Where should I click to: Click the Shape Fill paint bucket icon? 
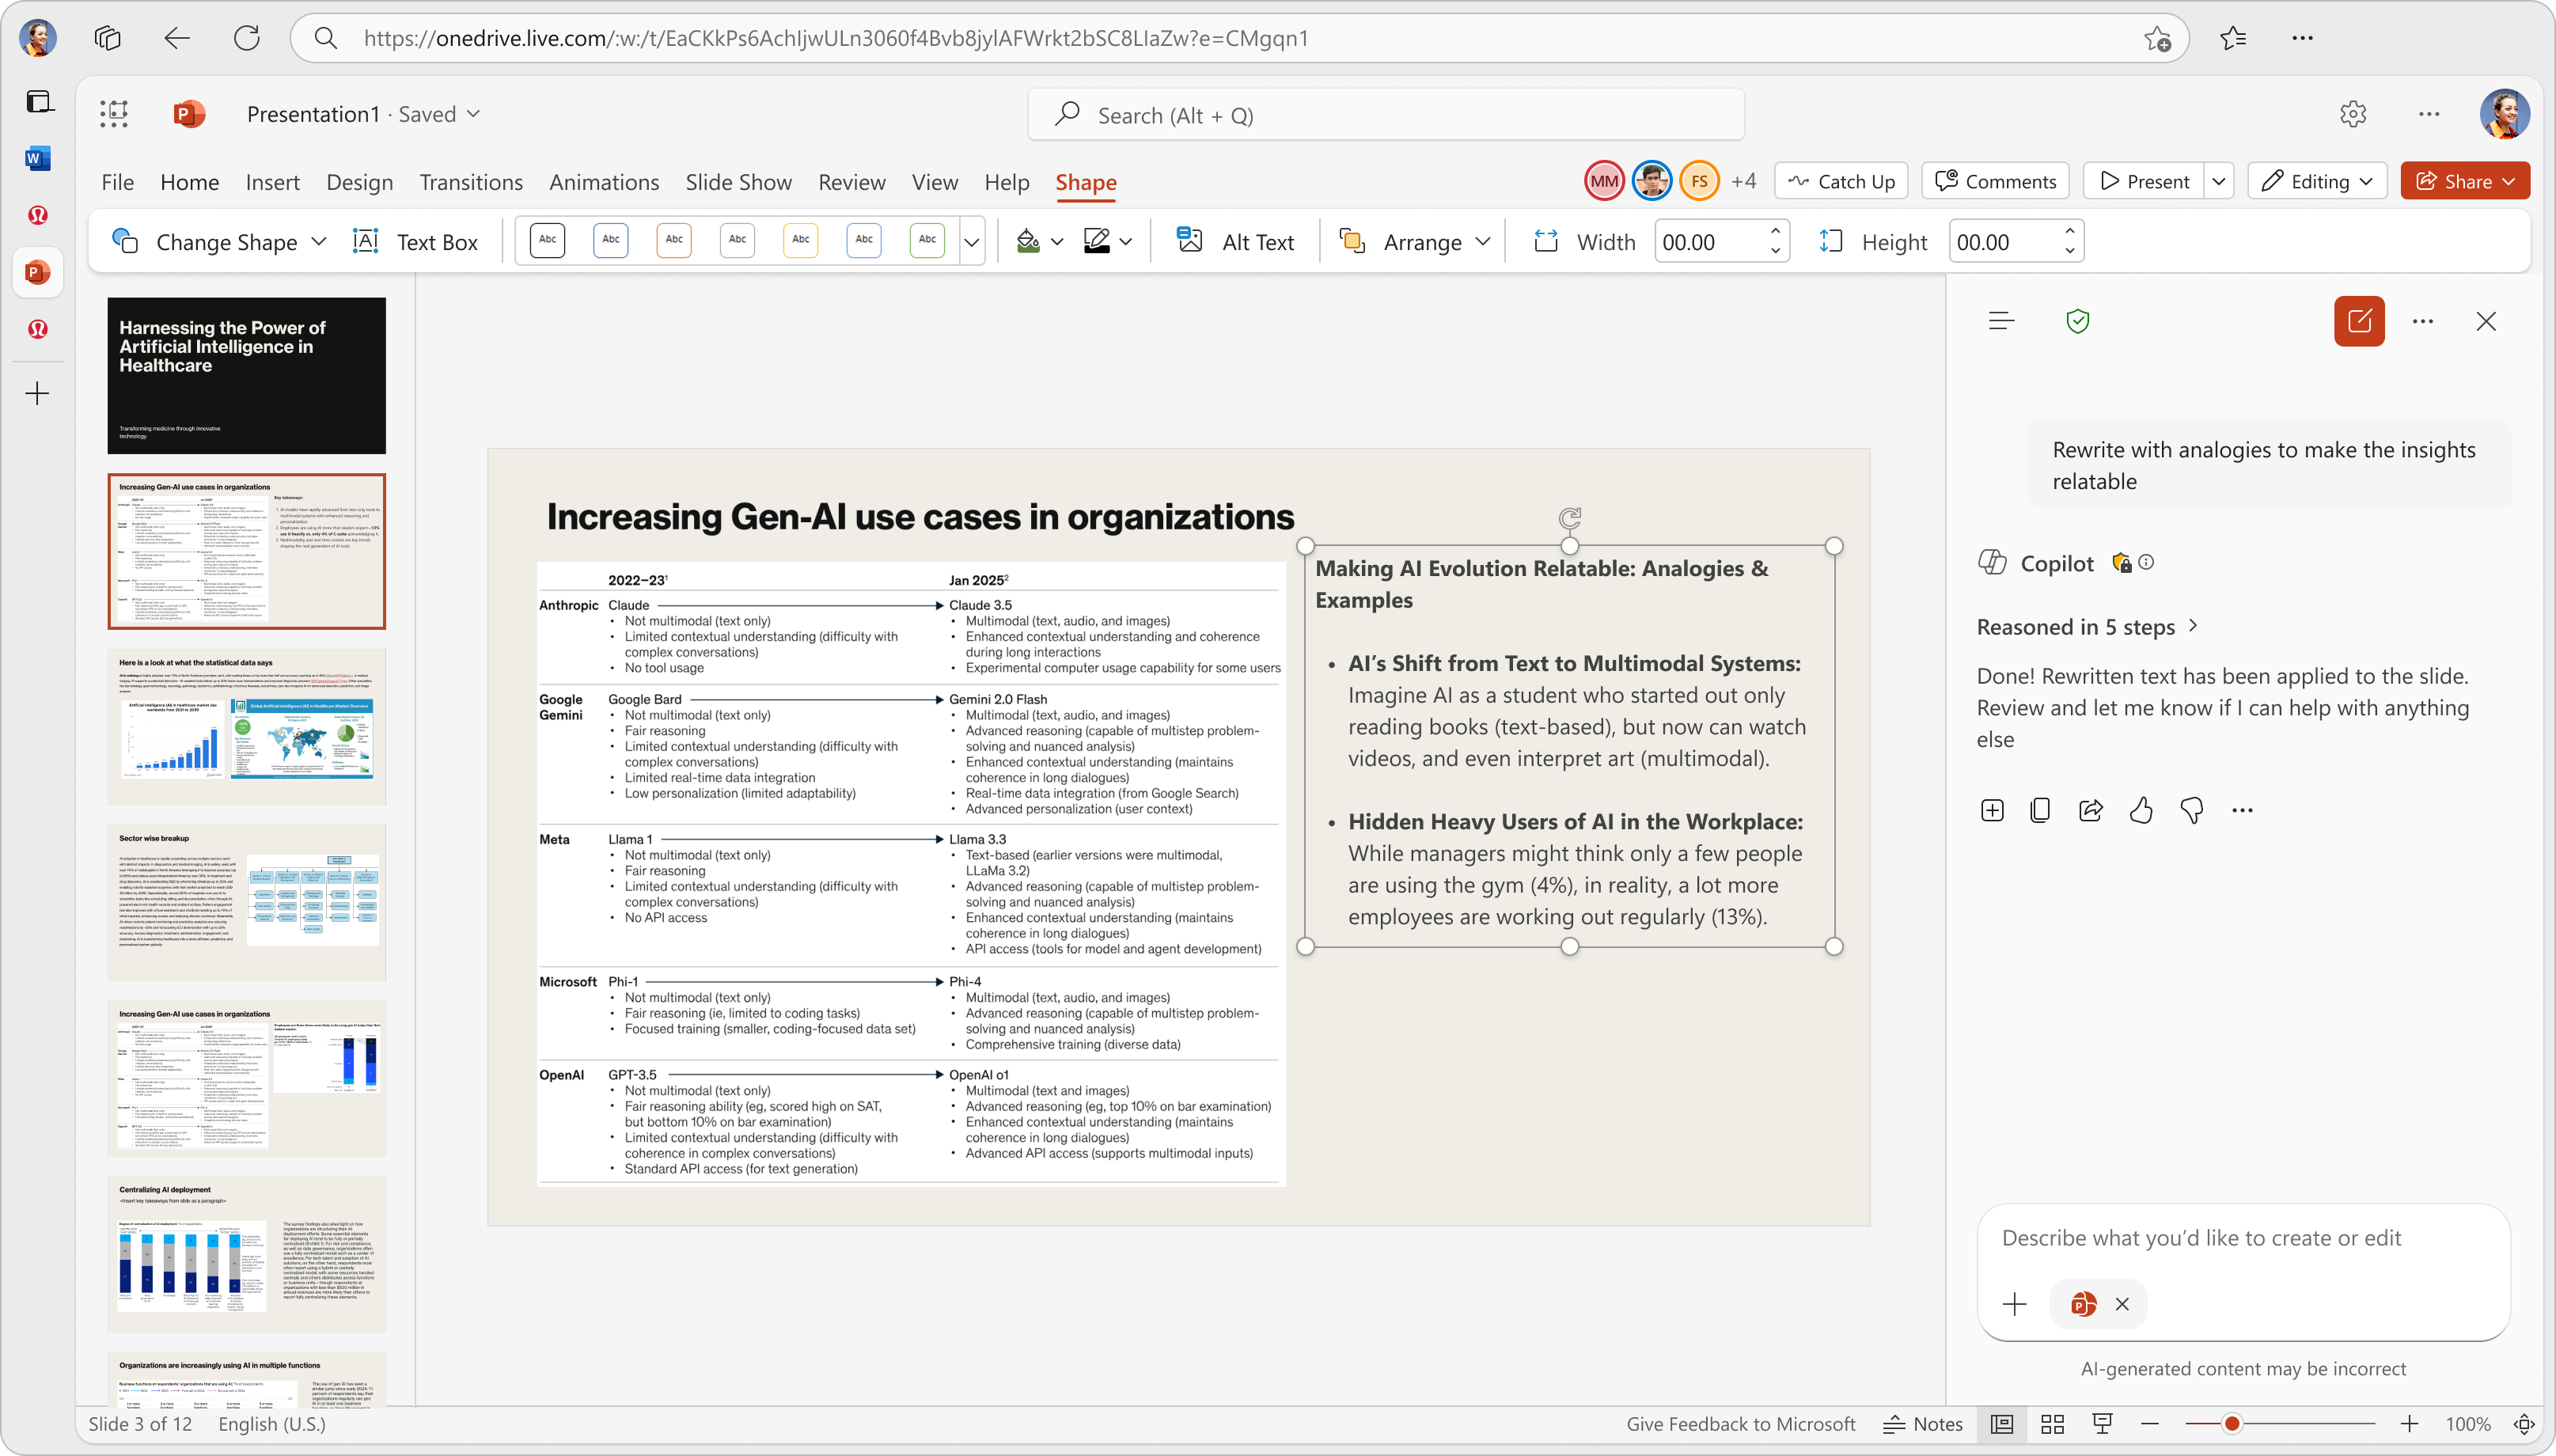(x=1028, y=241)
